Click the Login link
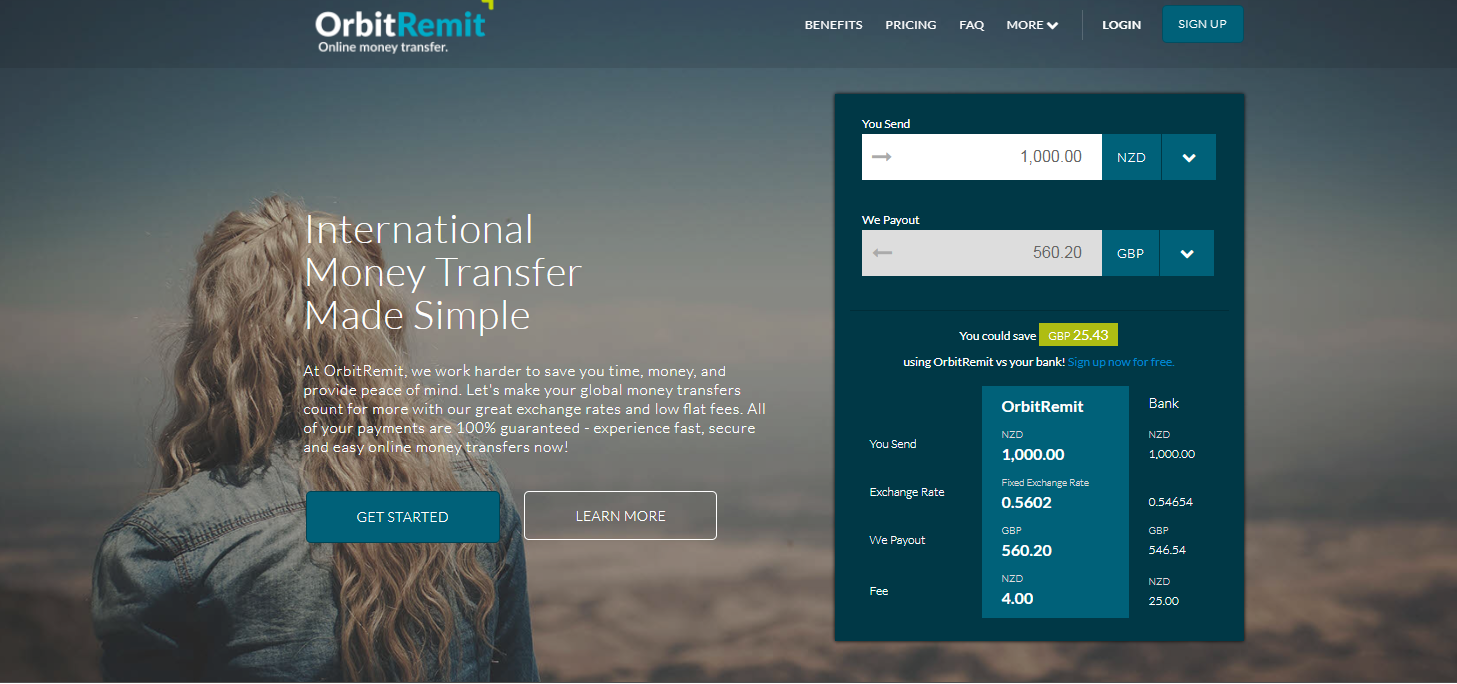 point(1121,25)
